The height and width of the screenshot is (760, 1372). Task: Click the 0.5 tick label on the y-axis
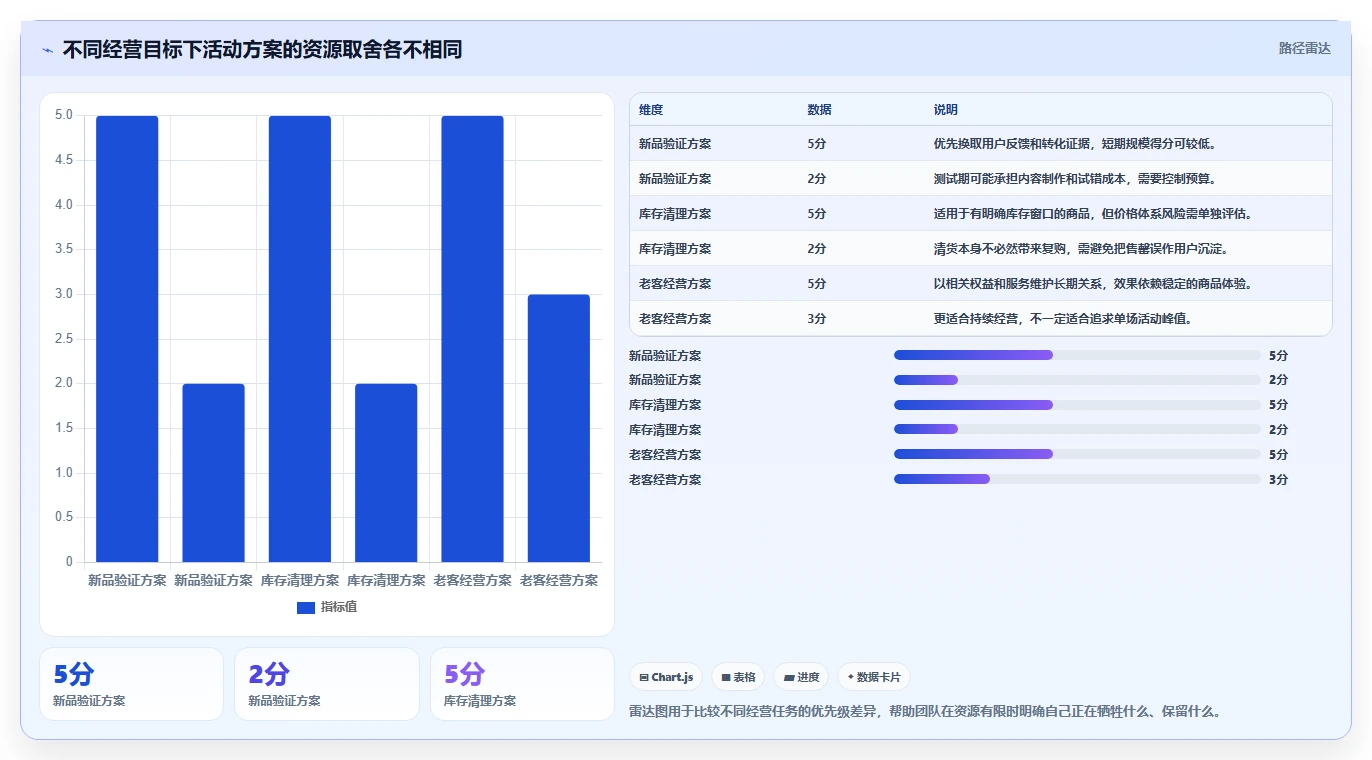click(64, 517)
